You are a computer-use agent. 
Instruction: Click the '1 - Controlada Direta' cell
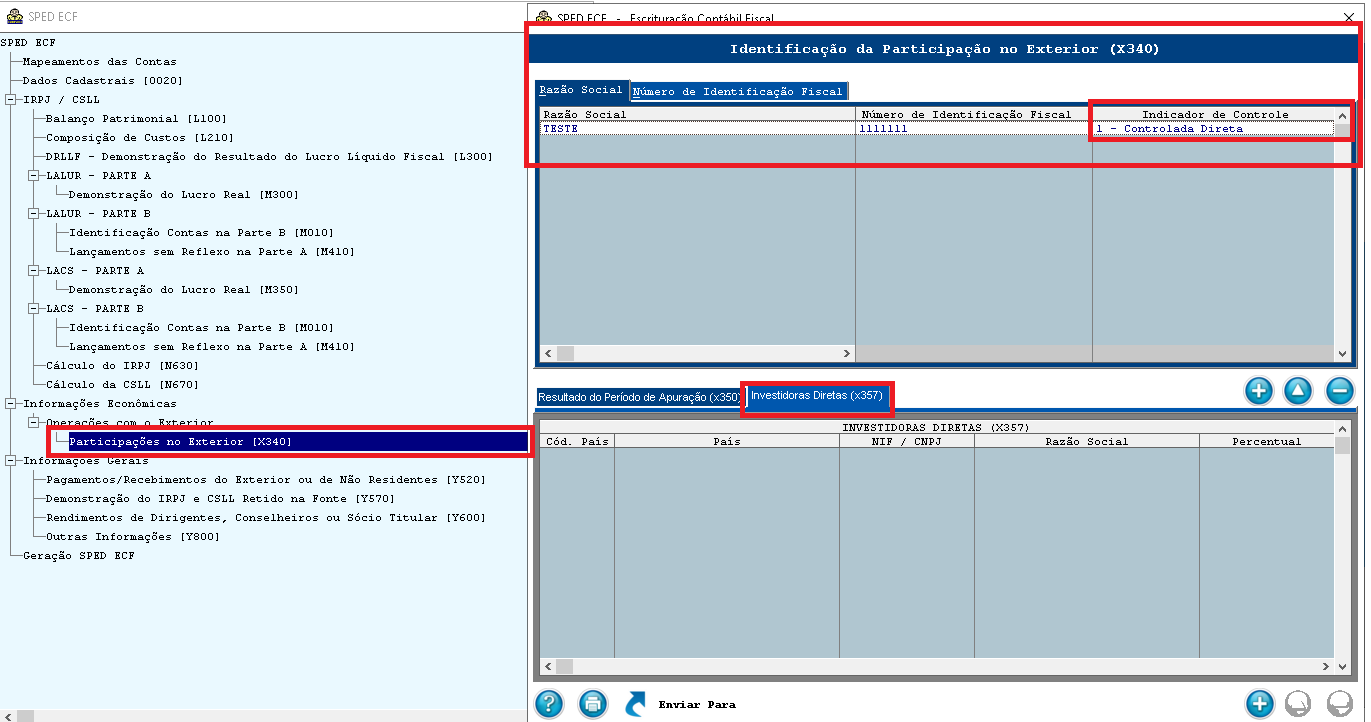pyautogui.click(x=1213, y=128)
